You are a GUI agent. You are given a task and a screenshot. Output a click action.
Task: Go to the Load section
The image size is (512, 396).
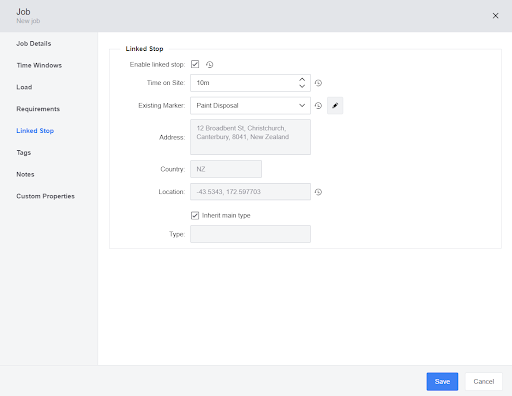tap(24, 87)
